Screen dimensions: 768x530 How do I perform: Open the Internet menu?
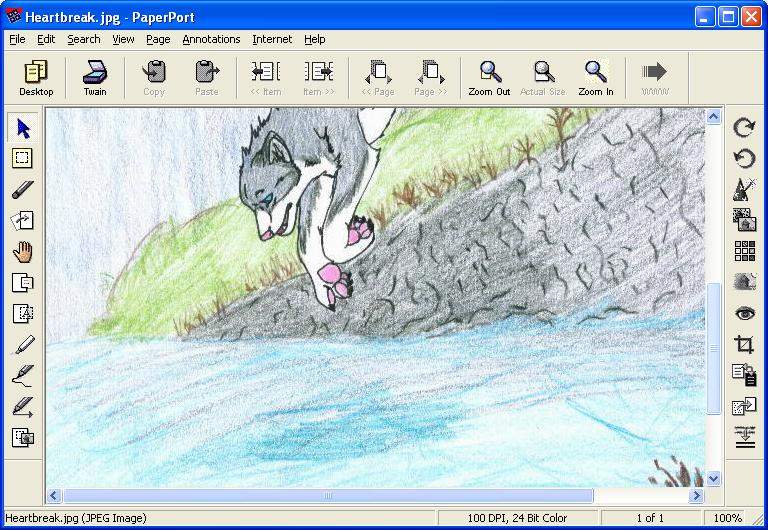coord(272,39)
